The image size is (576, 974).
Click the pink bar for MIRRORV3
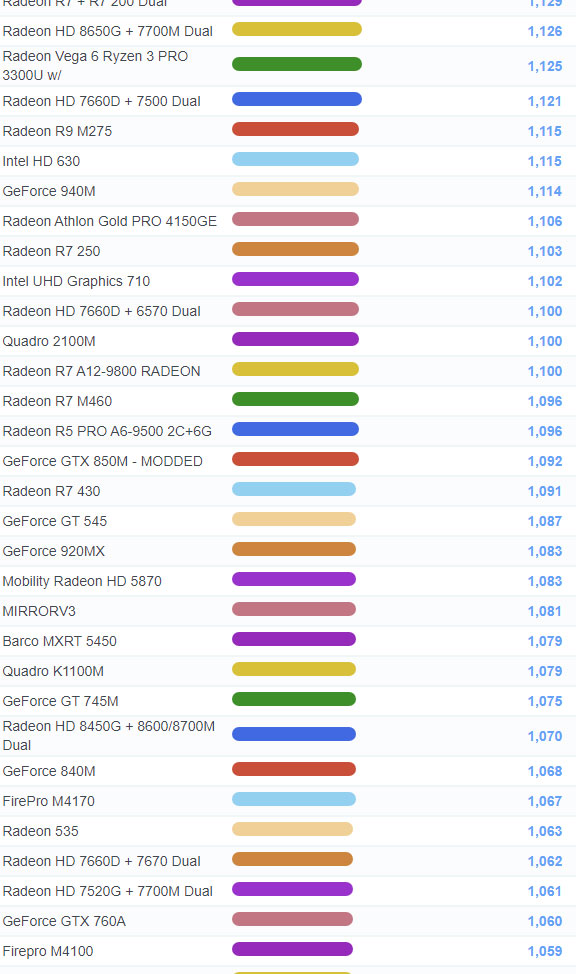pos(294,609)
